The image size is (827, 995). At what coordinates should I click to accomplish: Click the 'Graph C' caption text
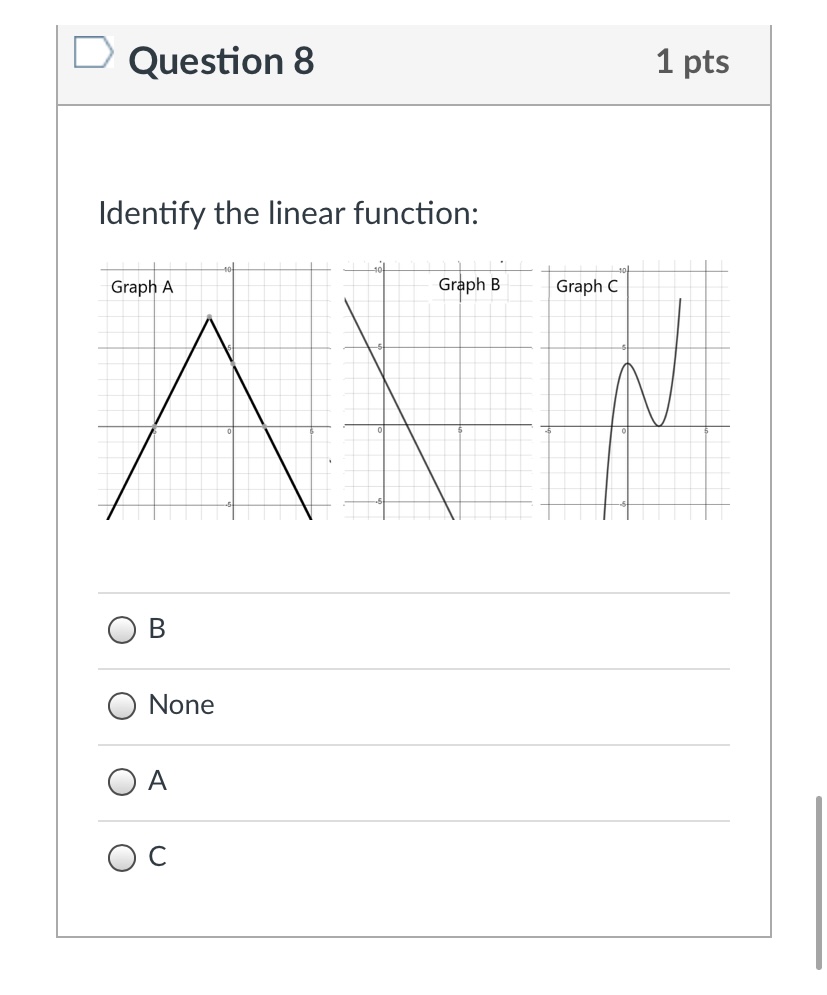tap(587, 287)
